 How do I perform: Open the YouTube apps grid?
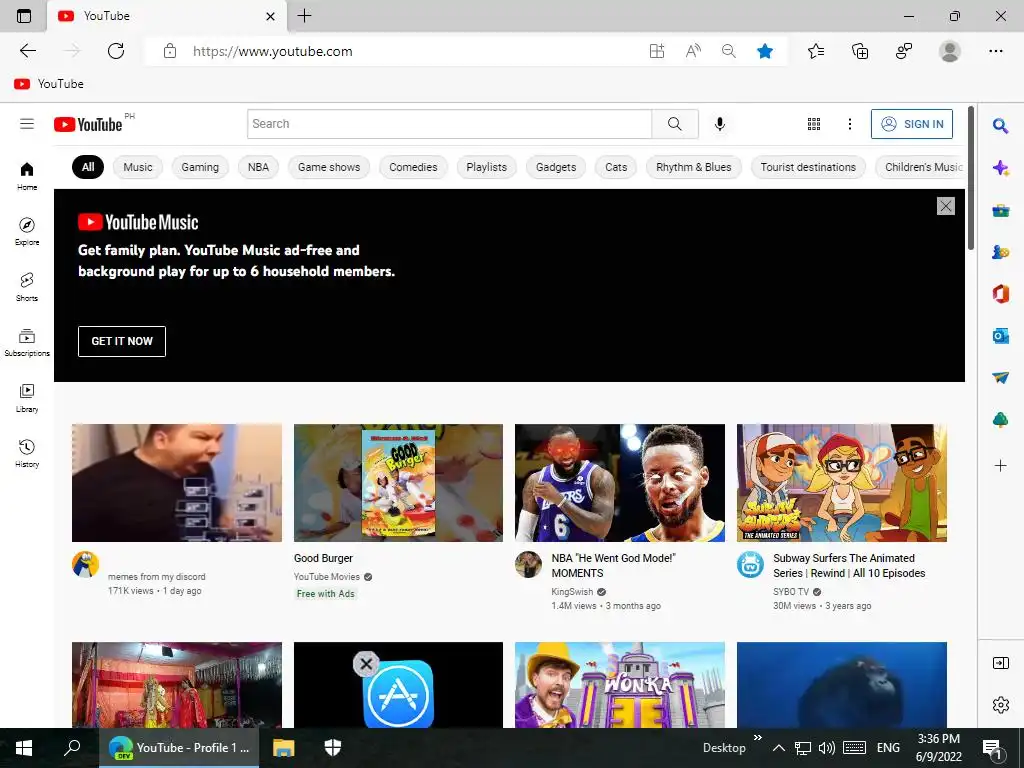coord(814,124)
